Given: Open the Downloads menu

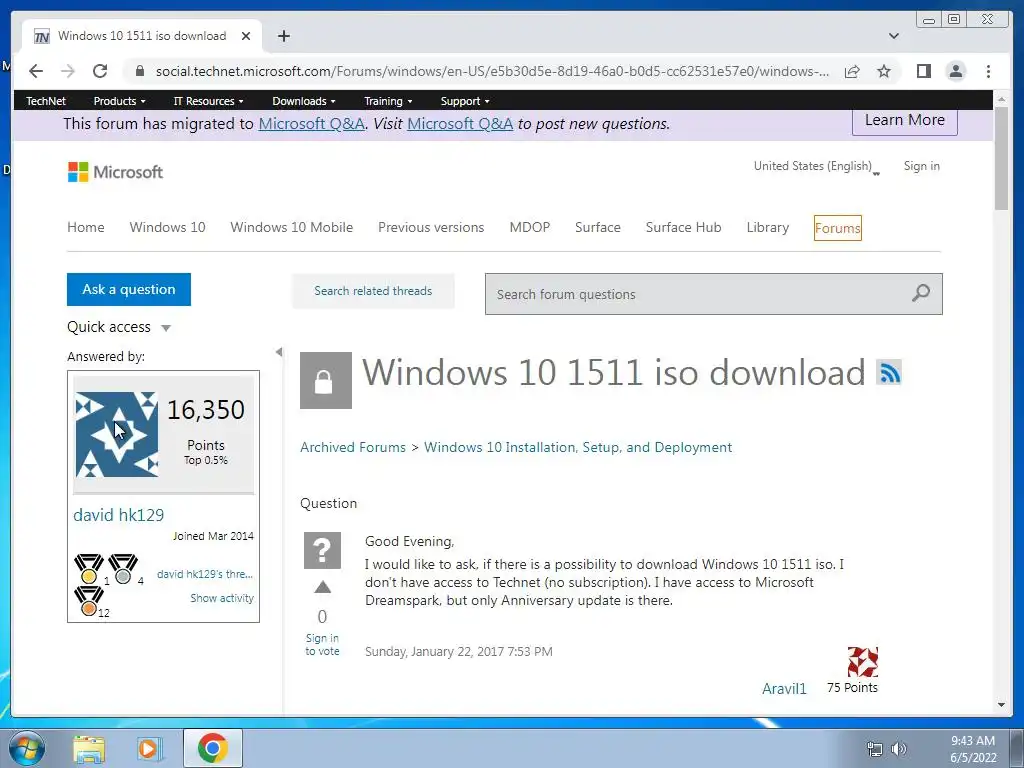Looking at the screenshot, I should (304, 101).
